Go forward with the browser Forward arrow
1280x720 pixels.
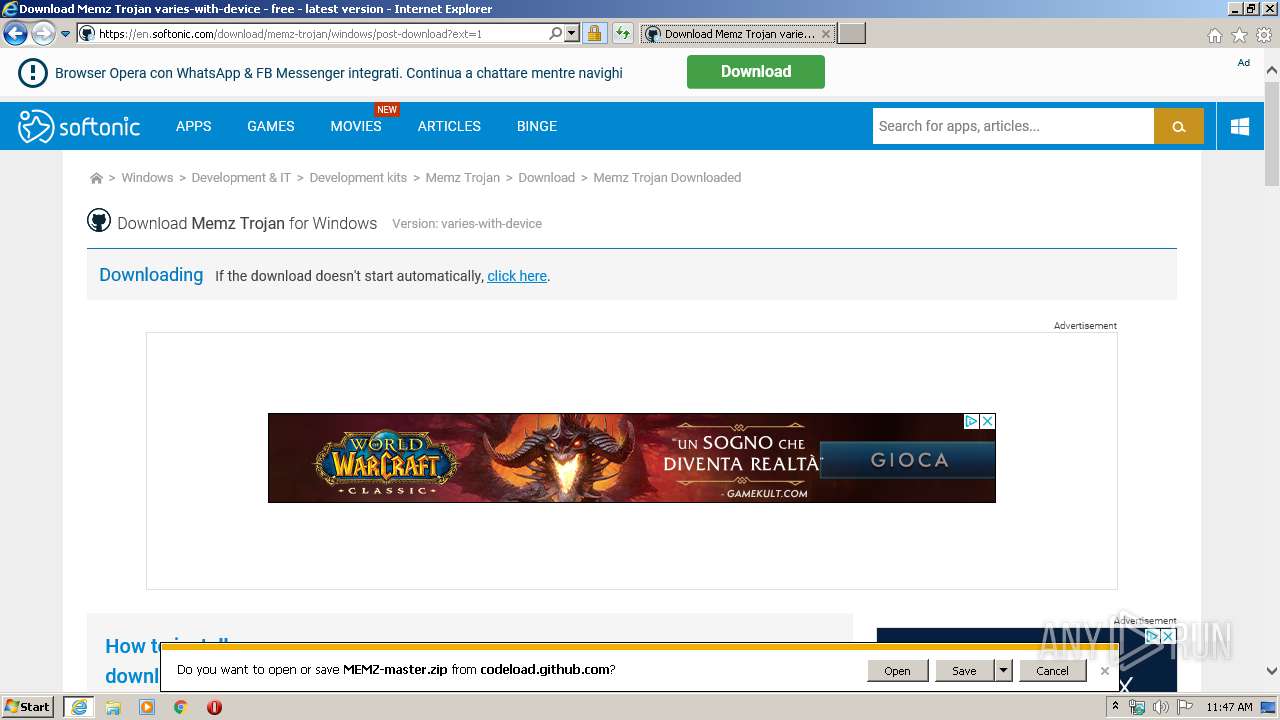pyautogui.click(x=43, y=33)
